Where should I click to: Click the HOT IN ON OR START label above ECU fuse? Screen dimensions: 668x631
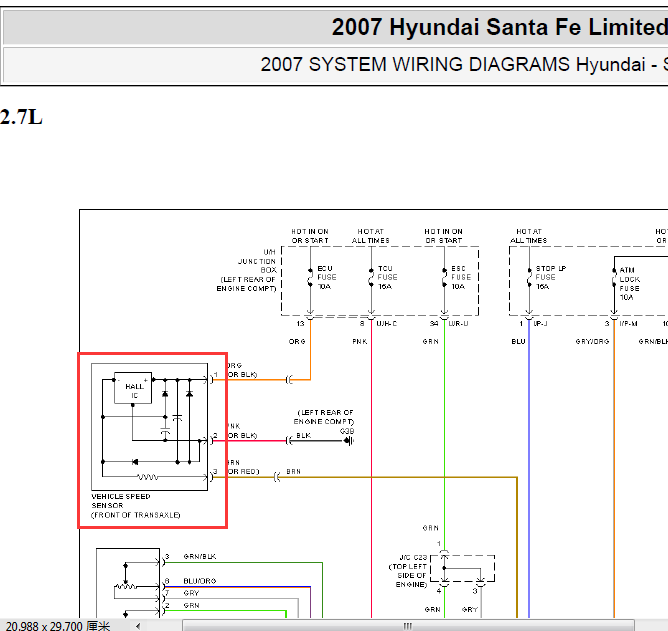pos(310,236)
